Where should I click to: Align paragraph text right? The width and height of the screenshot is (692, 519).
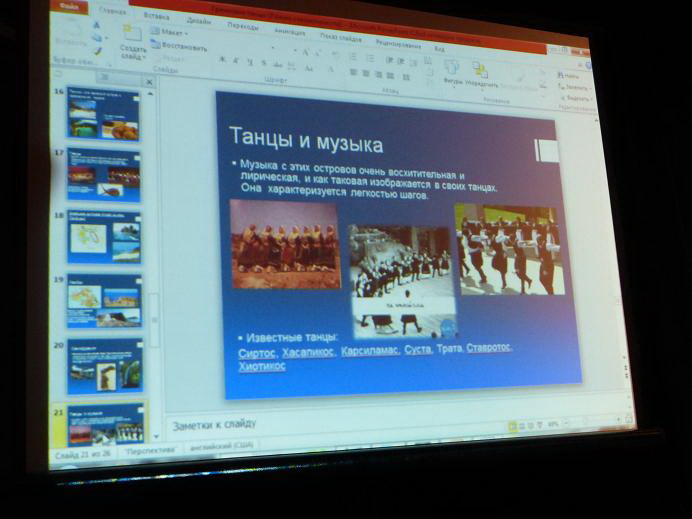click(378, 75)
